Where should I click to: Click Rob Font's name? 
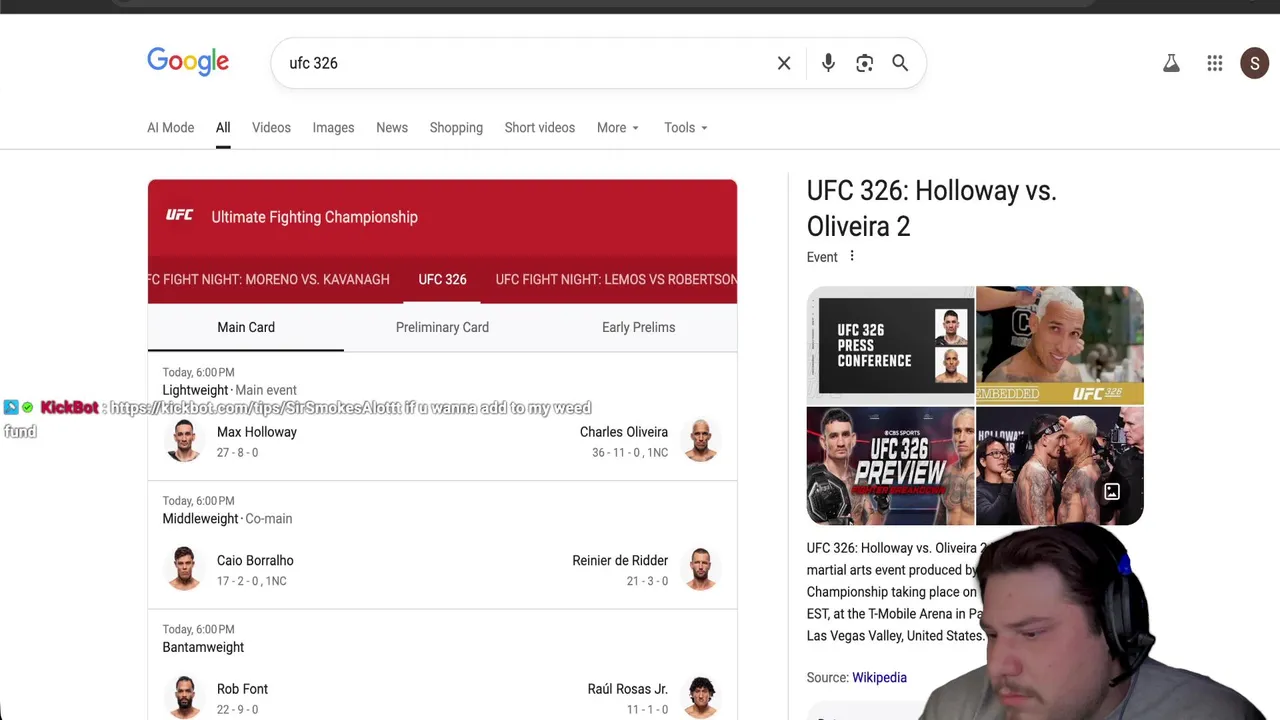242,689
